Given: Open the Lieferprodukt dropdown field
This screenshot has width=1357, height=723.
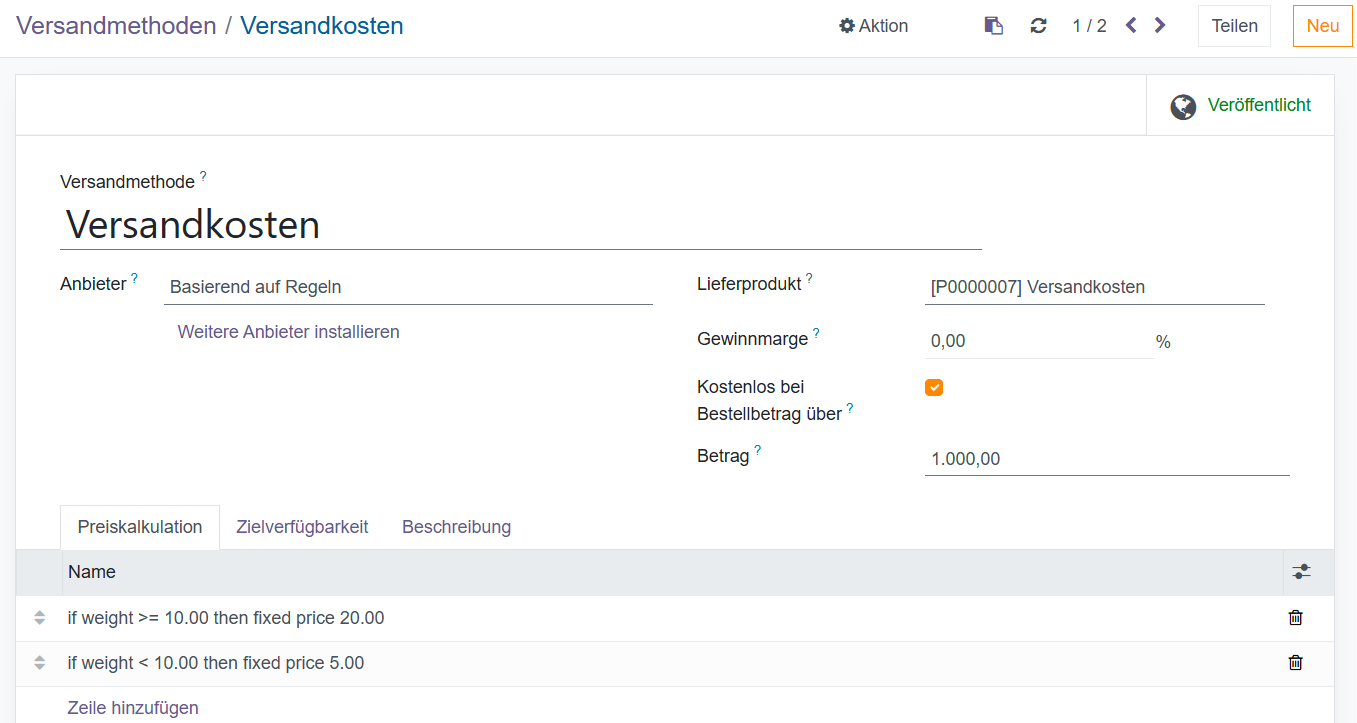Looking at the screenshot, I should point(1094,287).
